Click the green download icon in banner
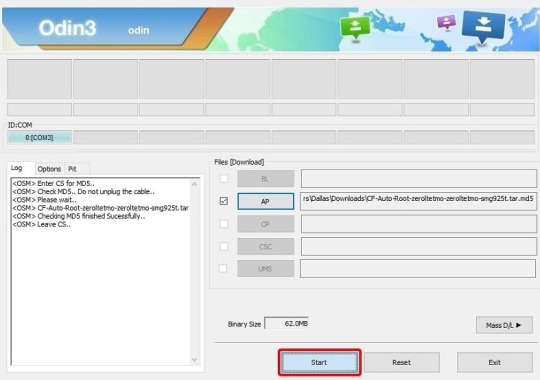The height and width of the screenshot is (380, 540). [355, 28]
